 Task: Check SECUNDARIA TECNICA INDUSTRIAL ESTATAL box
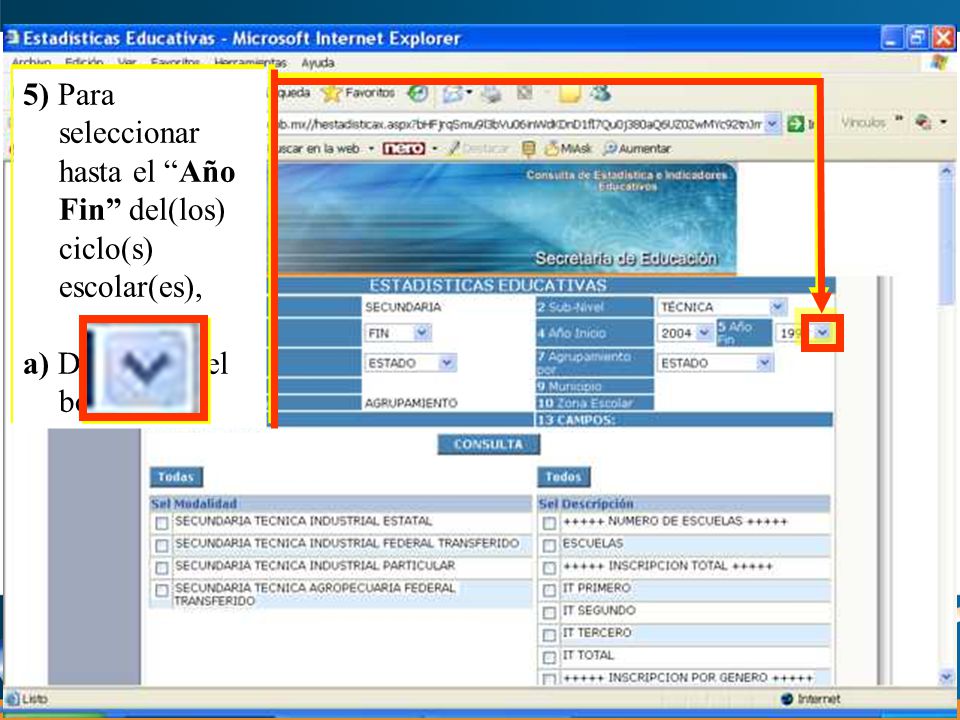[162, 523]
